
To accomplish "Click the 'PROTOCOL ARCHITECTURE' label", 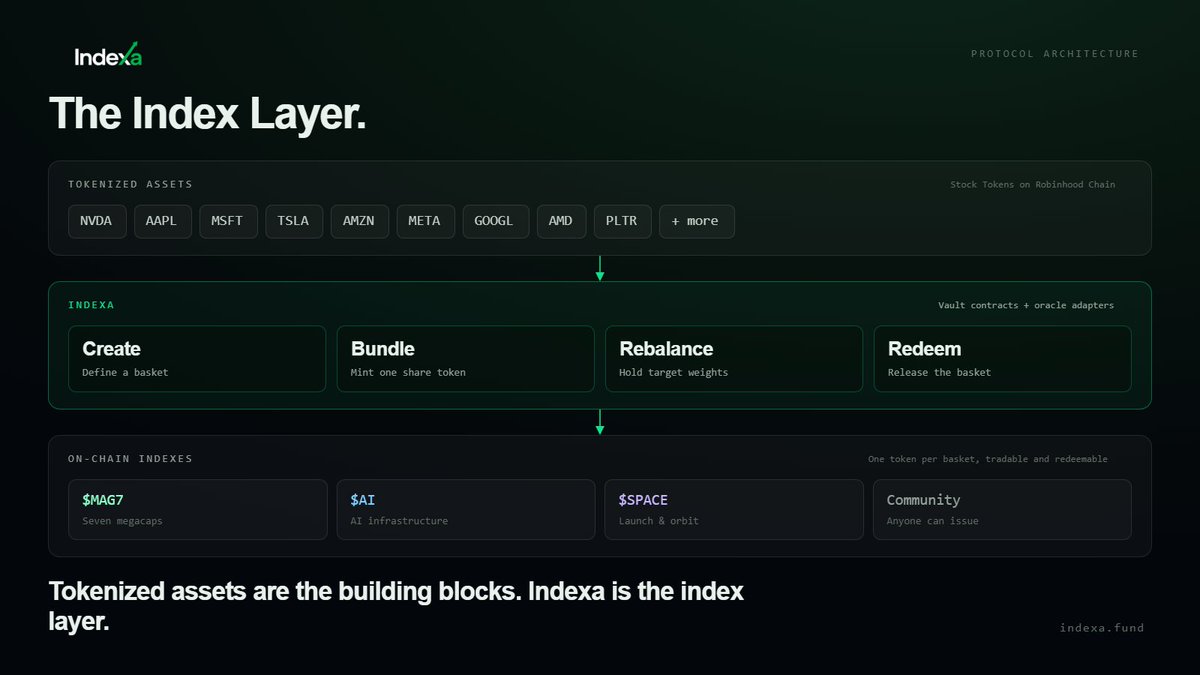I will coord(1055,54).
